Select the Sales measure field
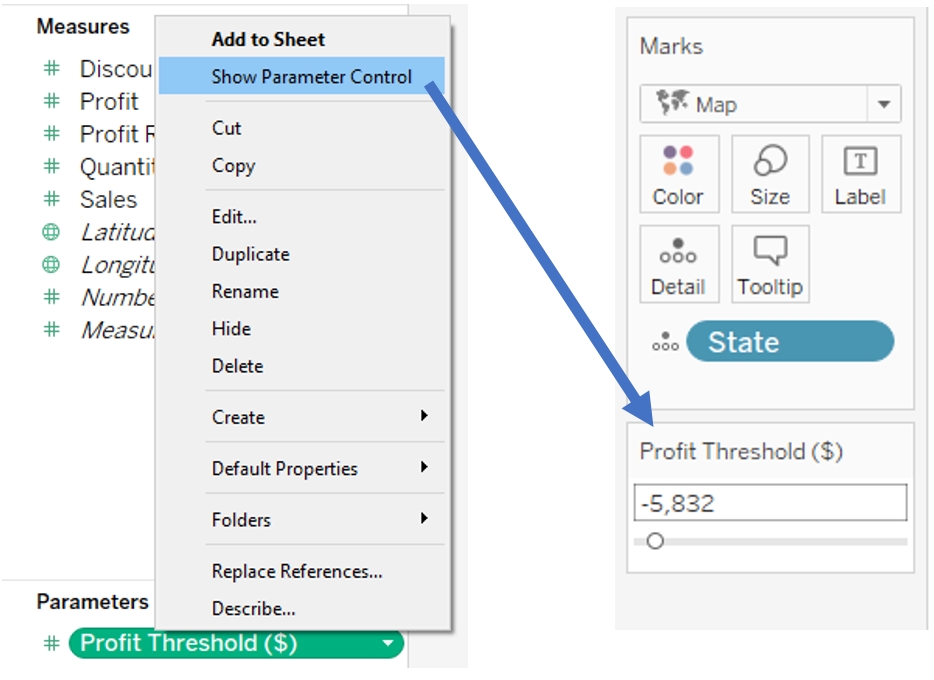This screenshot has height=680, width=934. [x=108, y=199]
